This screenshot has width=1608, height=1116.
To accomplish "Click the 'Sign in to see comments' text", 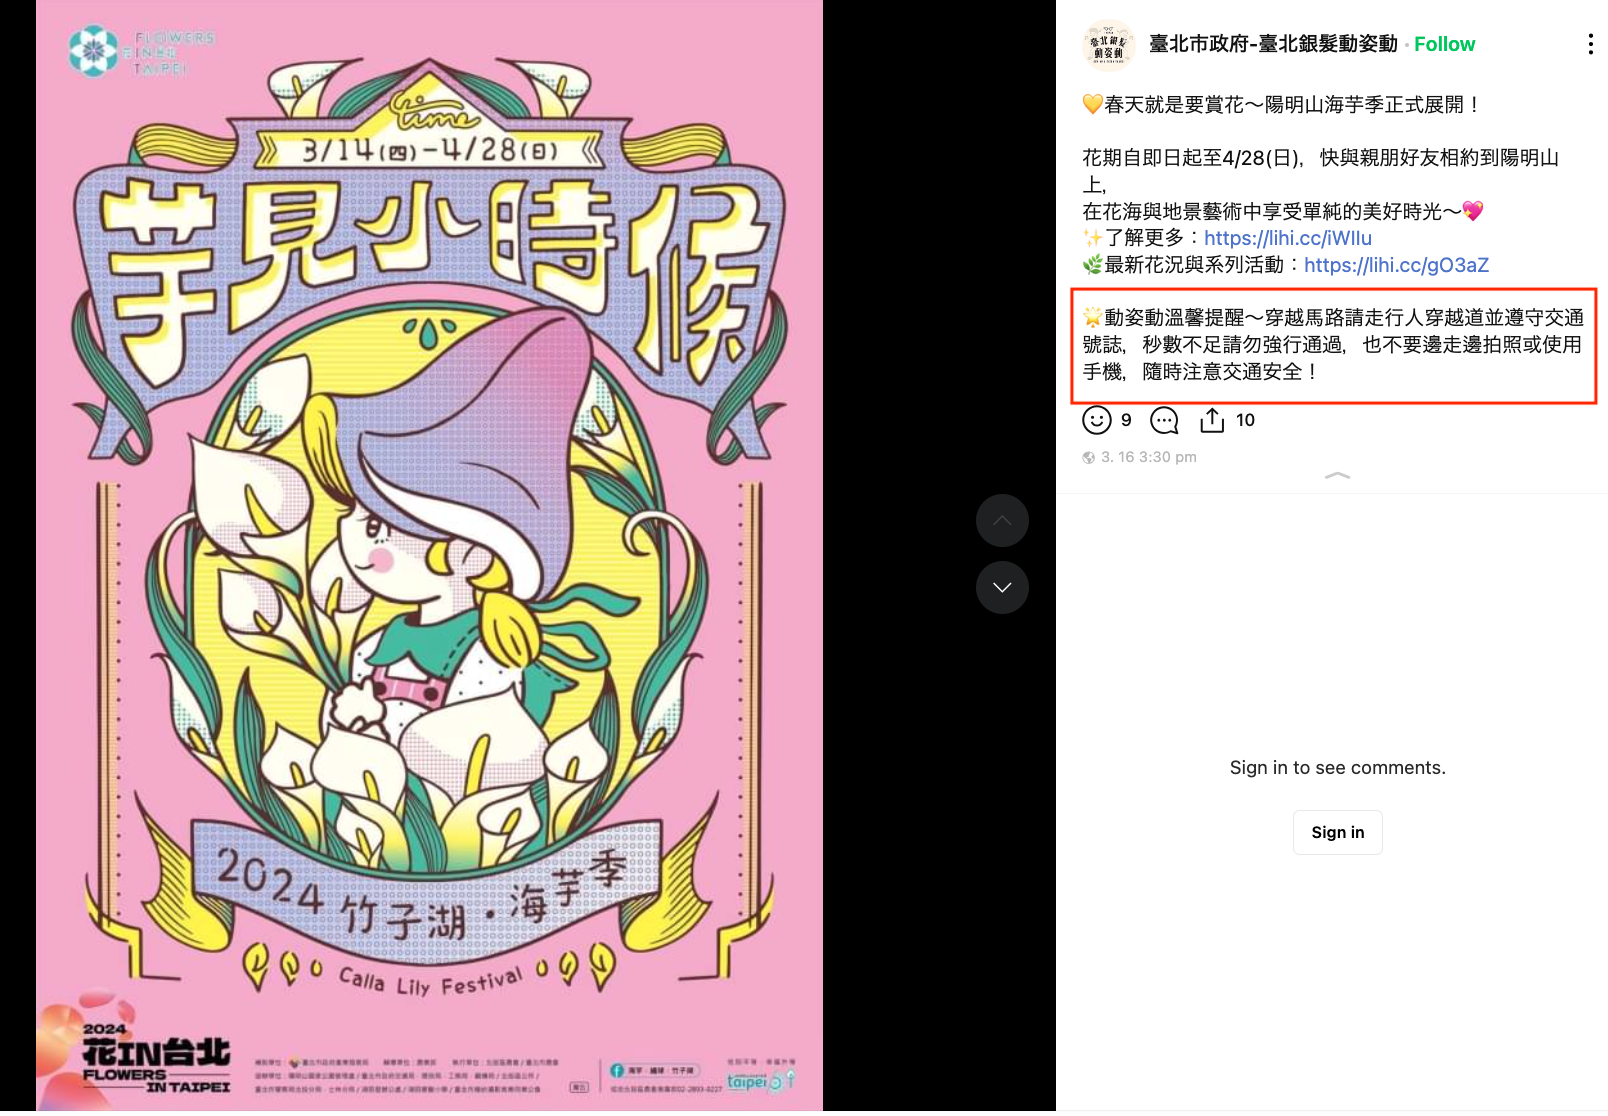I will (1338, 768).
